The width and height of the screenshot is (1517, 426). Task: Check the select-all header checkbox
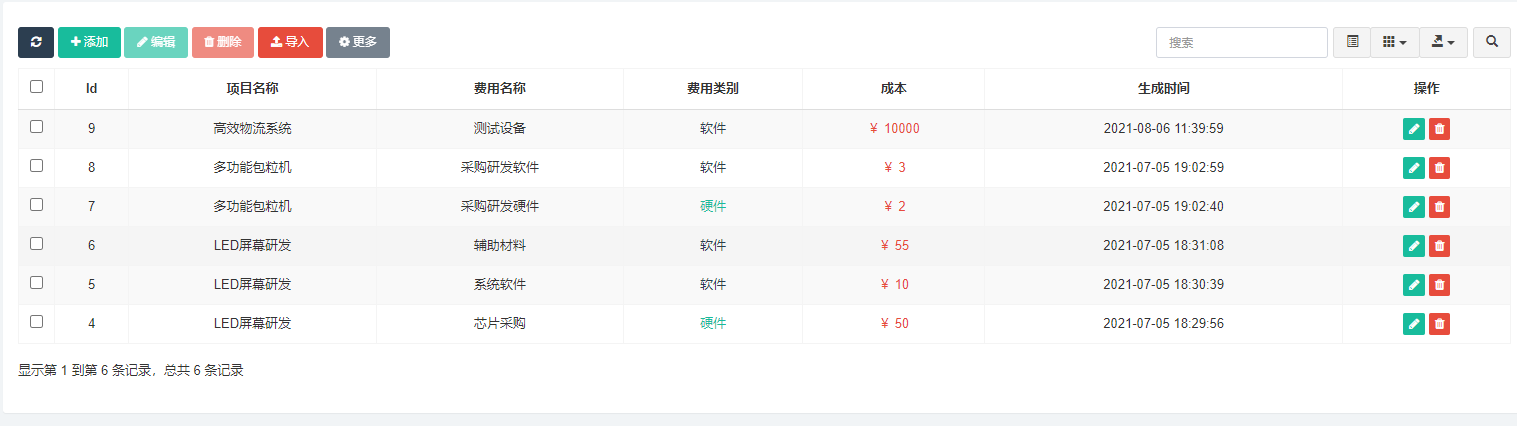pyautogui.click(x=37, y=87)
